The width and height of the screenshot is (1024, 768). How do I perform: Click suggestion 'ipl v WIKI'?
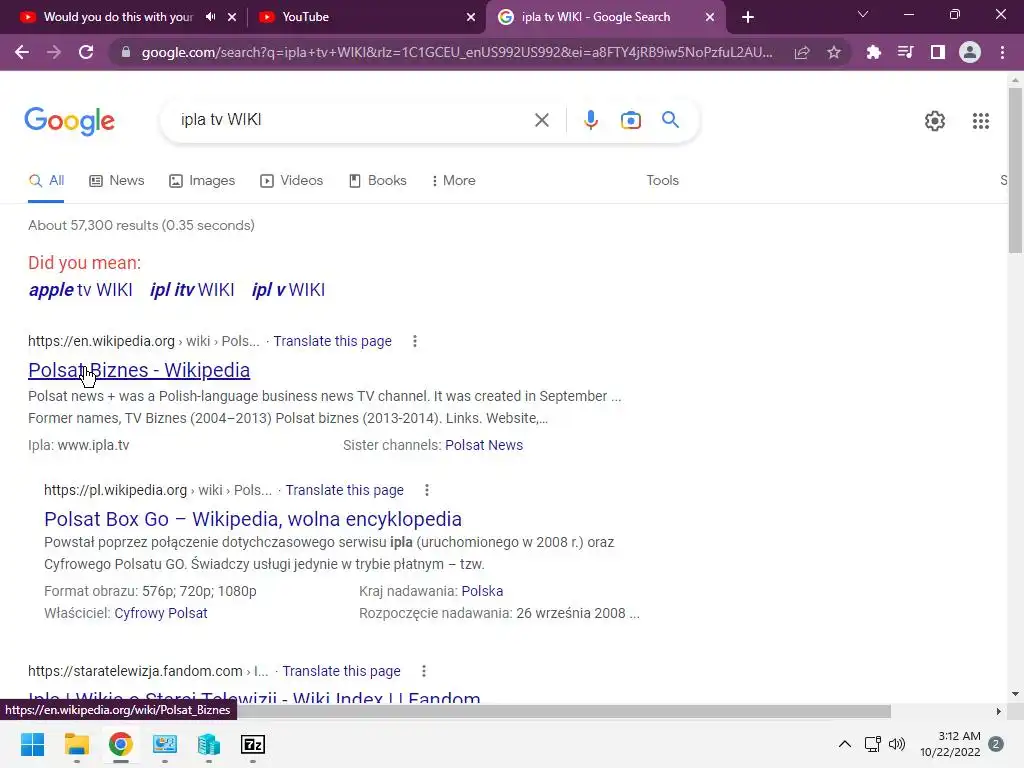(288, 290)
